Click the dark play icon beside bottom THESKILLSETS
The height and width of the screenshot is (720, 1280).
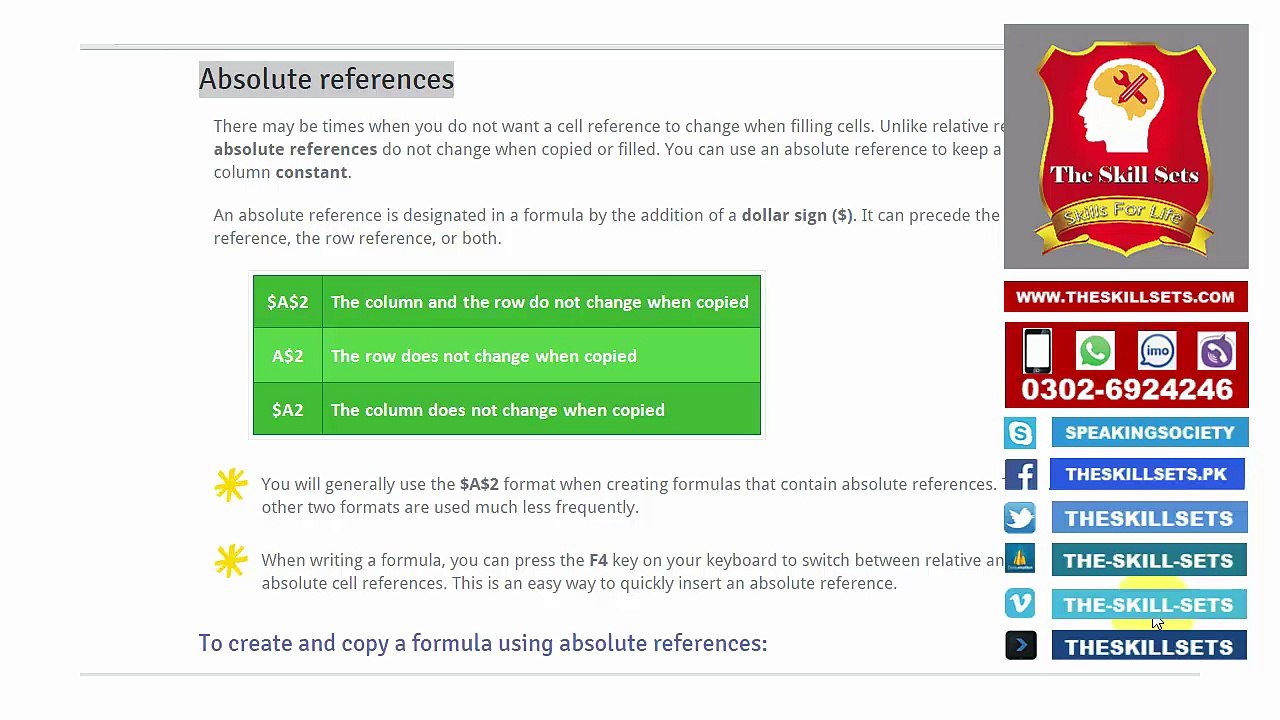(1020, 646)
